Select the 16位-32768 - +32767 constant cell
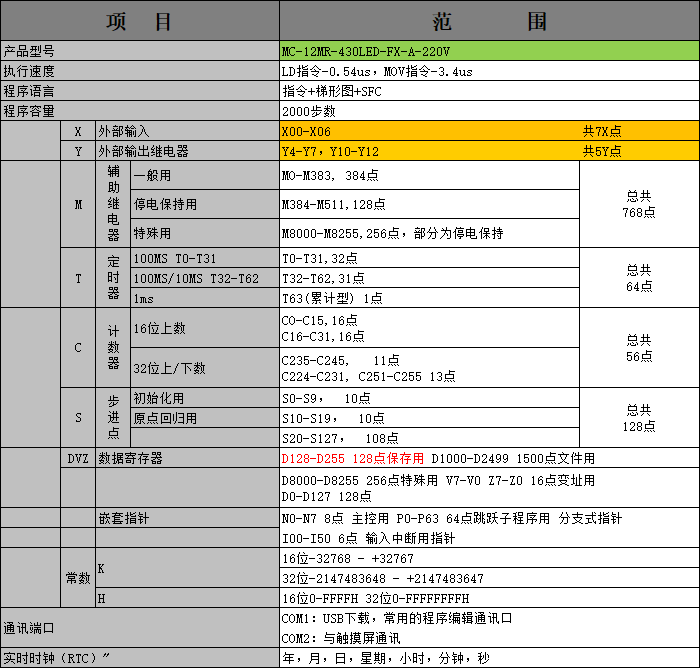700x668 pixels. pos(489,558)
